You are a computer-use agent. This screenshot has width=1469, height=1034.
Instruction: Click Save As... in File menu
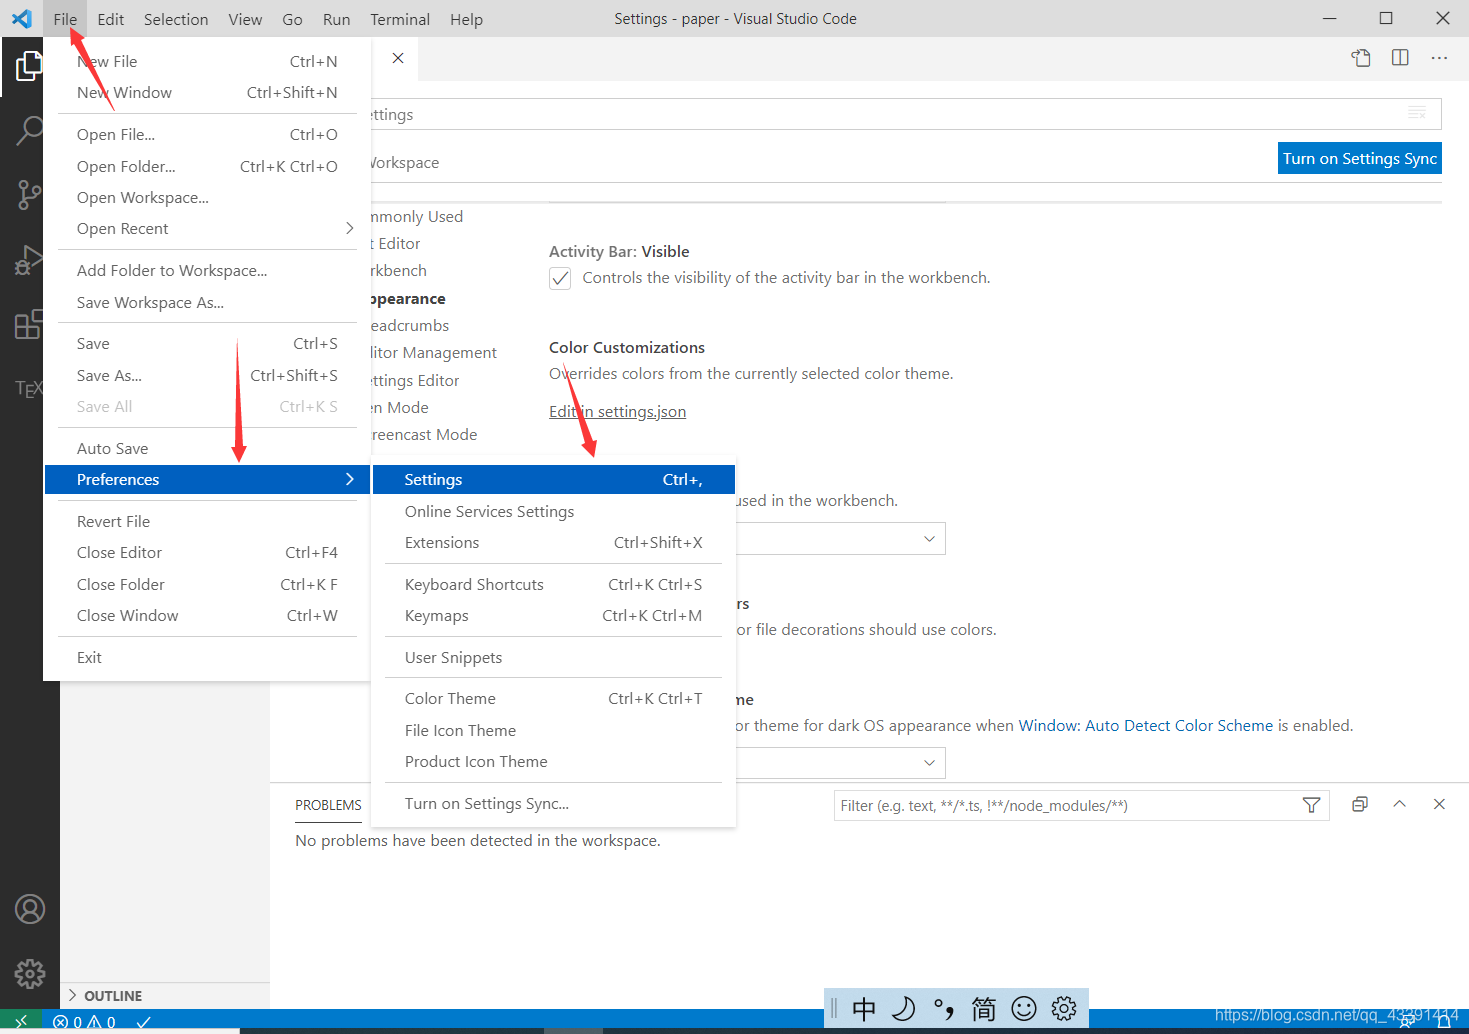click(x=207, y=375)
